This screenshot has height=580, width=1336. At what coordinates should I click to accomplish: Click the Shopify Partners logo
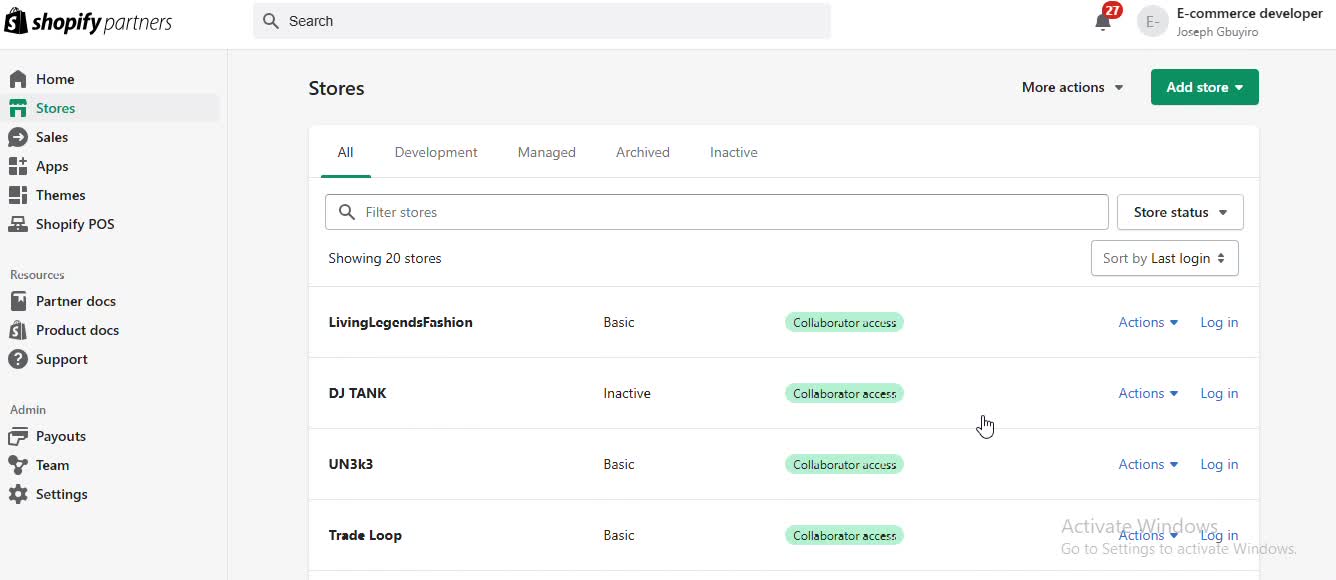click(x=88, y=22)
